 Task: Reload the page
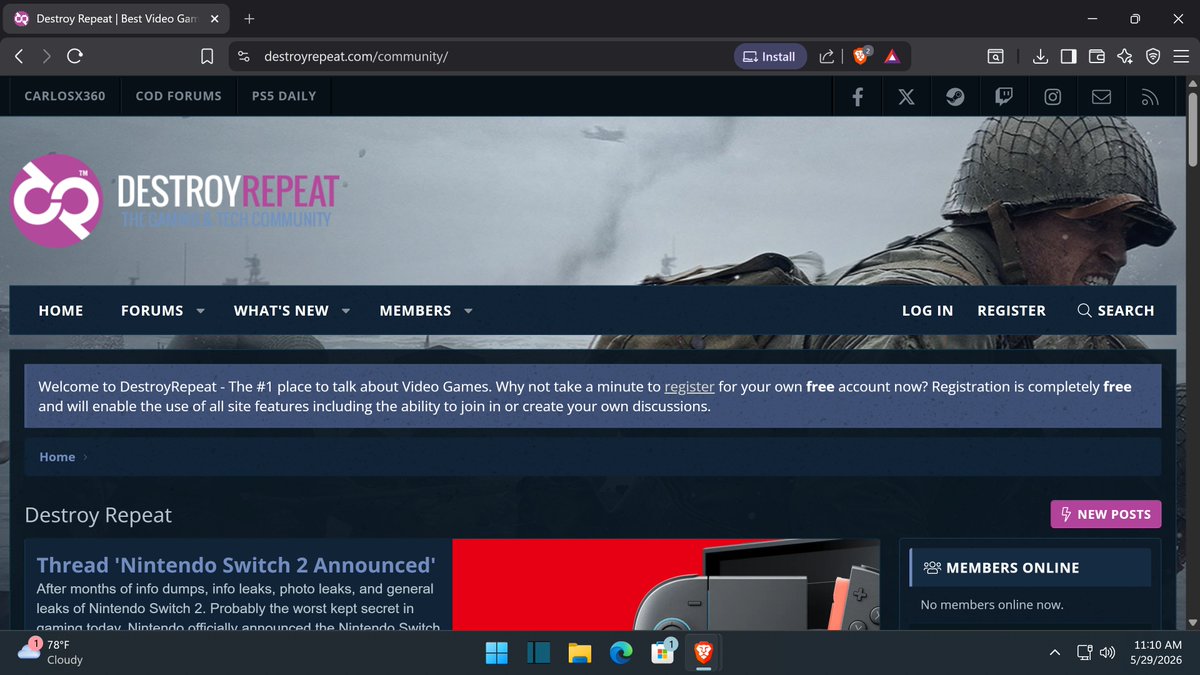point(75,57)
